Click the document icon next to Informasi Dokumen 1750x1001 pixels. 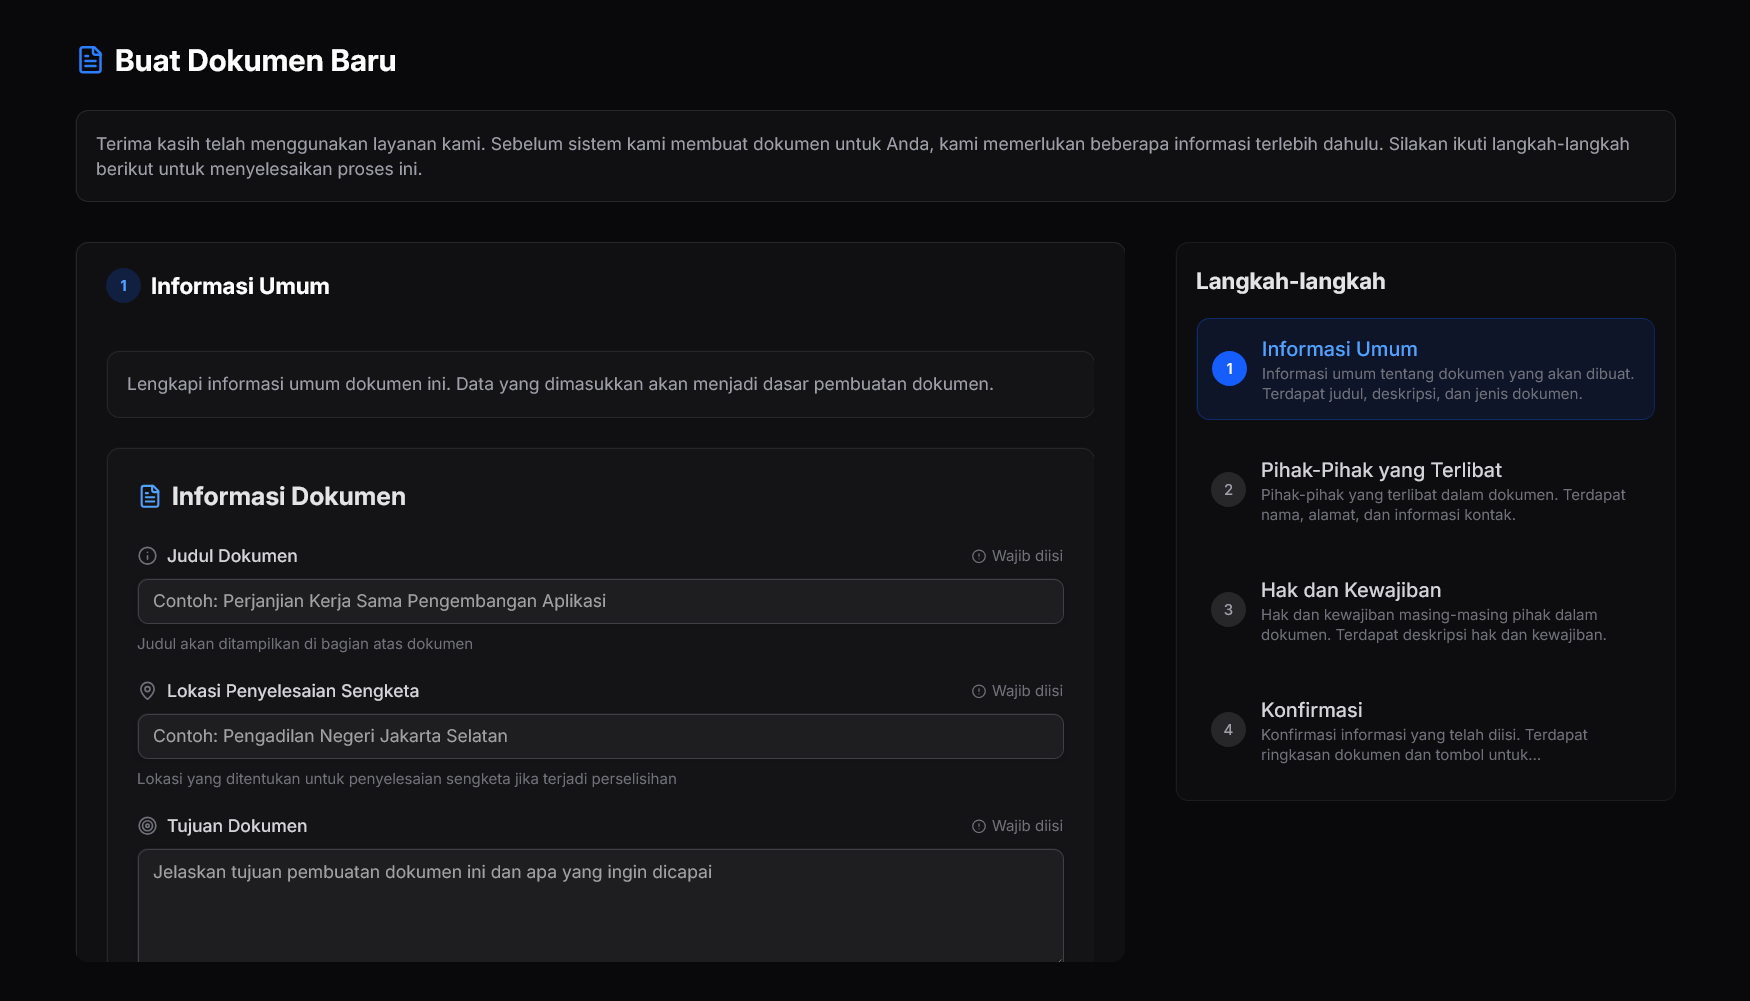click(x=150, y=496)
